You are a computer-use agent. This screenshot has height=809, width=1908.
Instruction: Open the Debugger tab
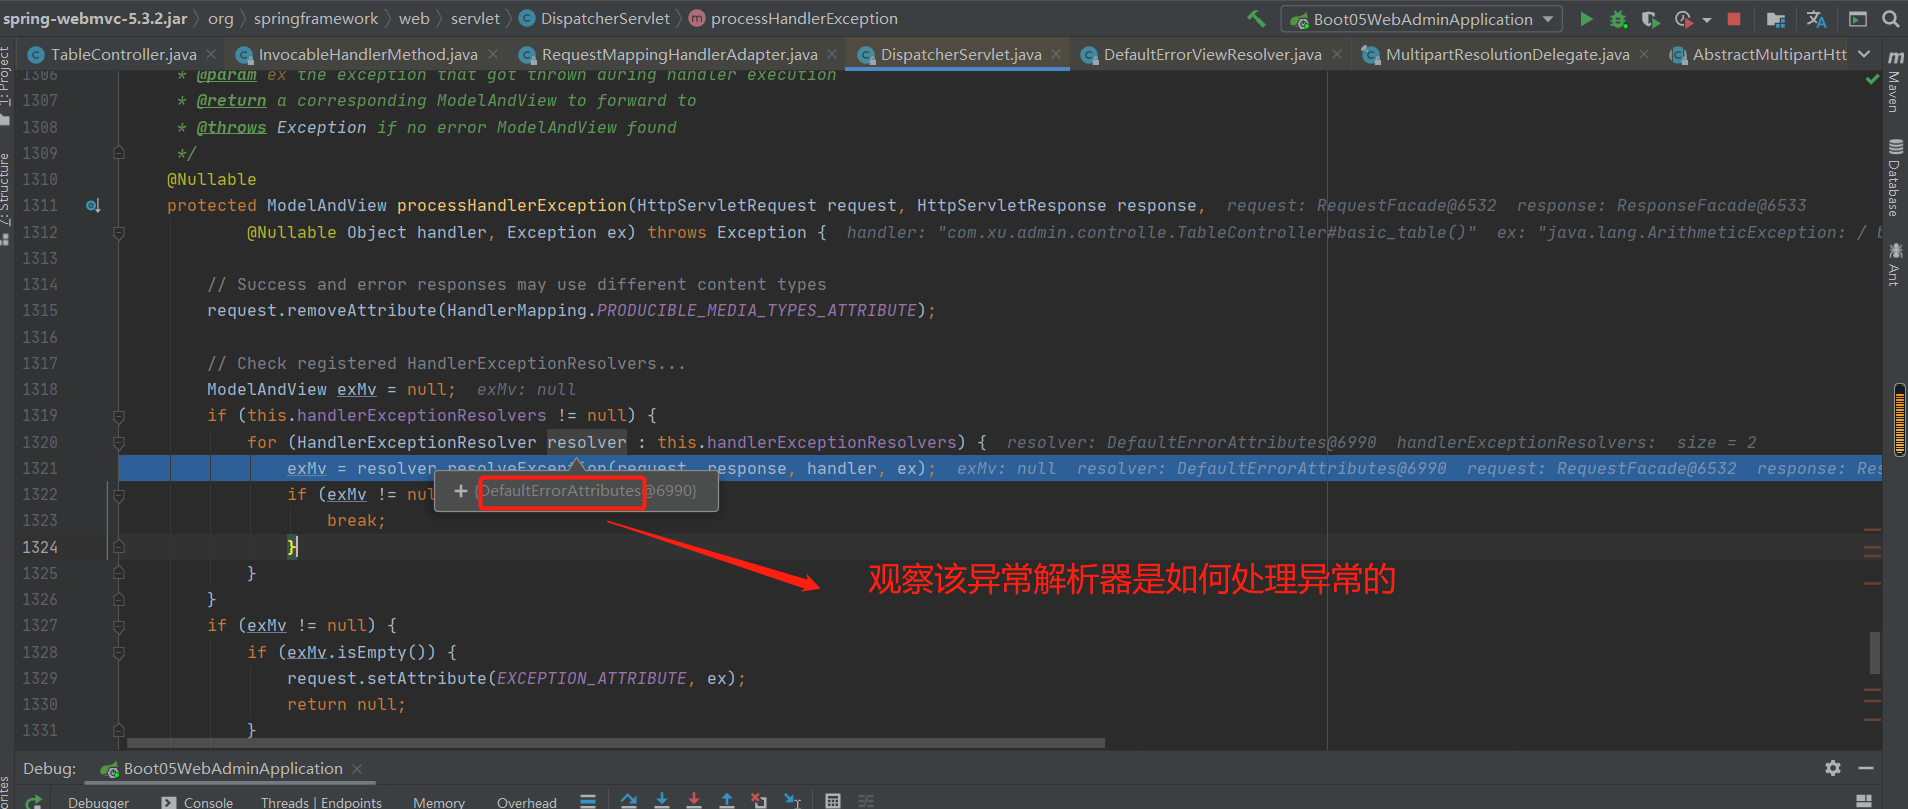(98, 802)
